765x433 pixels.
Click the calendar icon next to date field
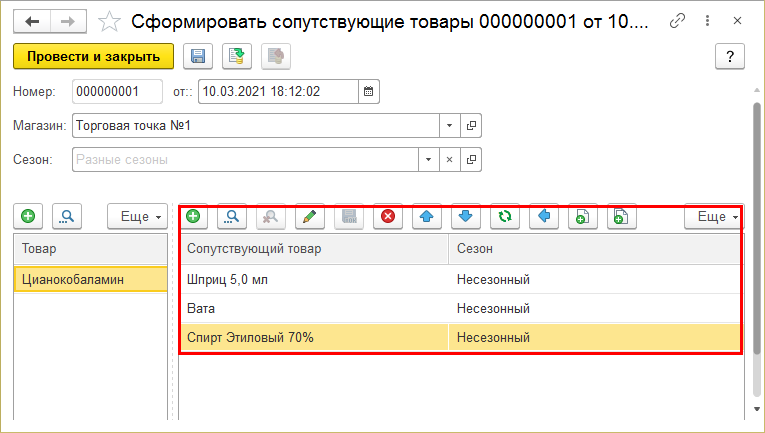tap(368, 92)
